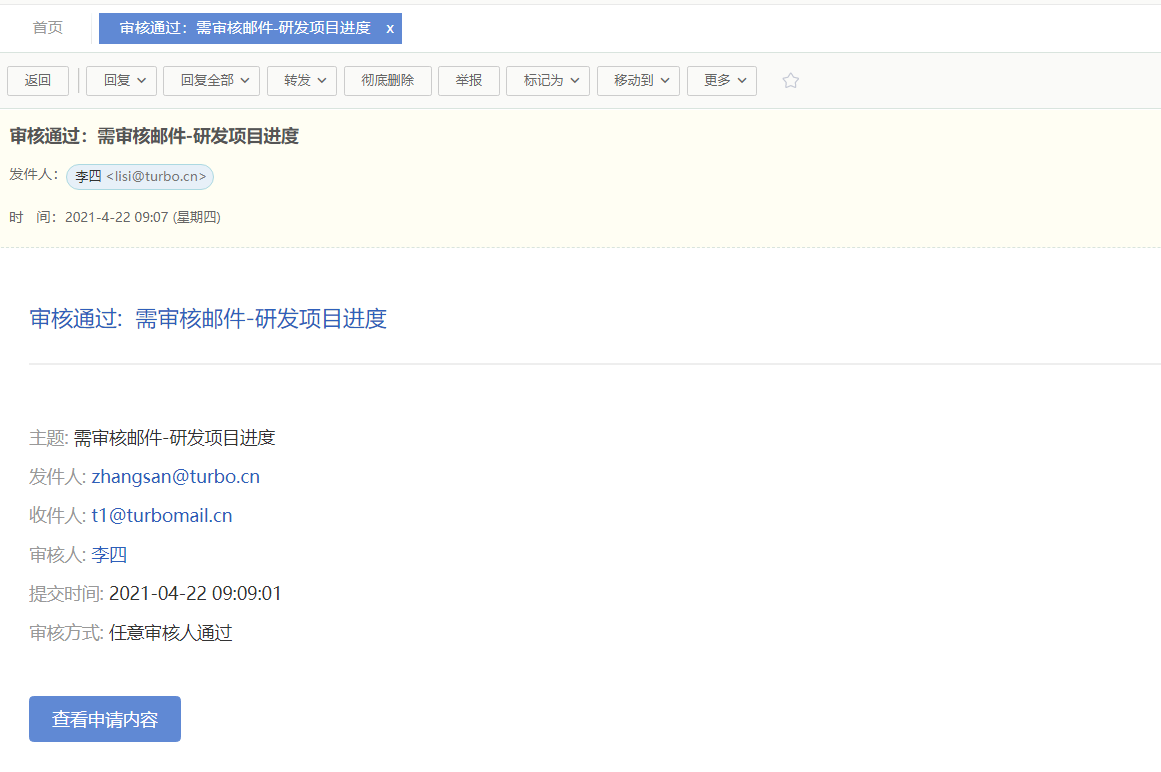
Task: Close the 审核通过 mail tab
Action: click(x=390, y=29)
